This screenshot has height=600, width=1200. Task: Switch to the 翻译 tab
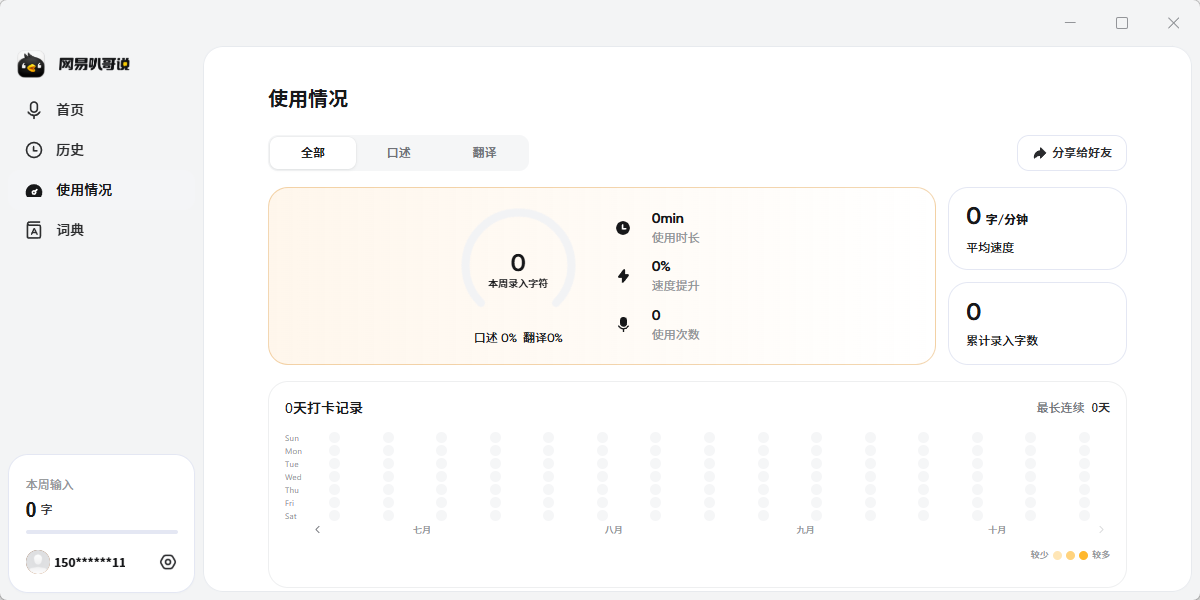pyautogui.click(x=485, y=153)
